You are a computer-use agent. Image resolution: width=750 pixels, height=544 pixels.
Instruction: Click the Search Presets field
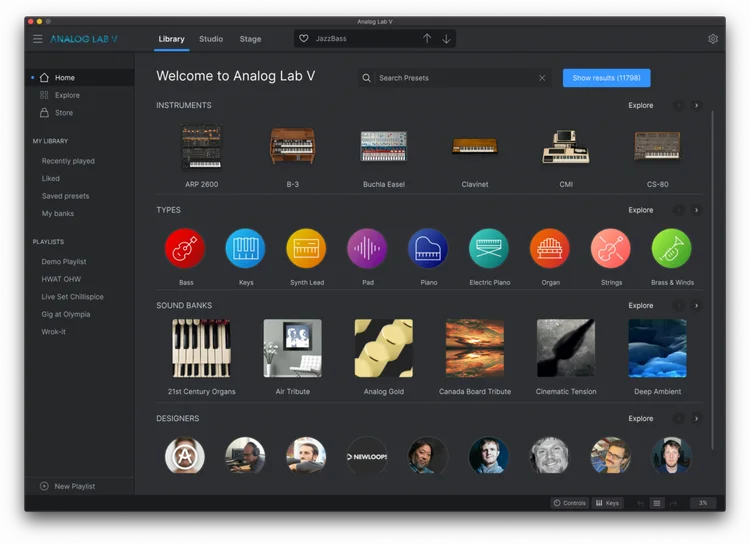455,78
